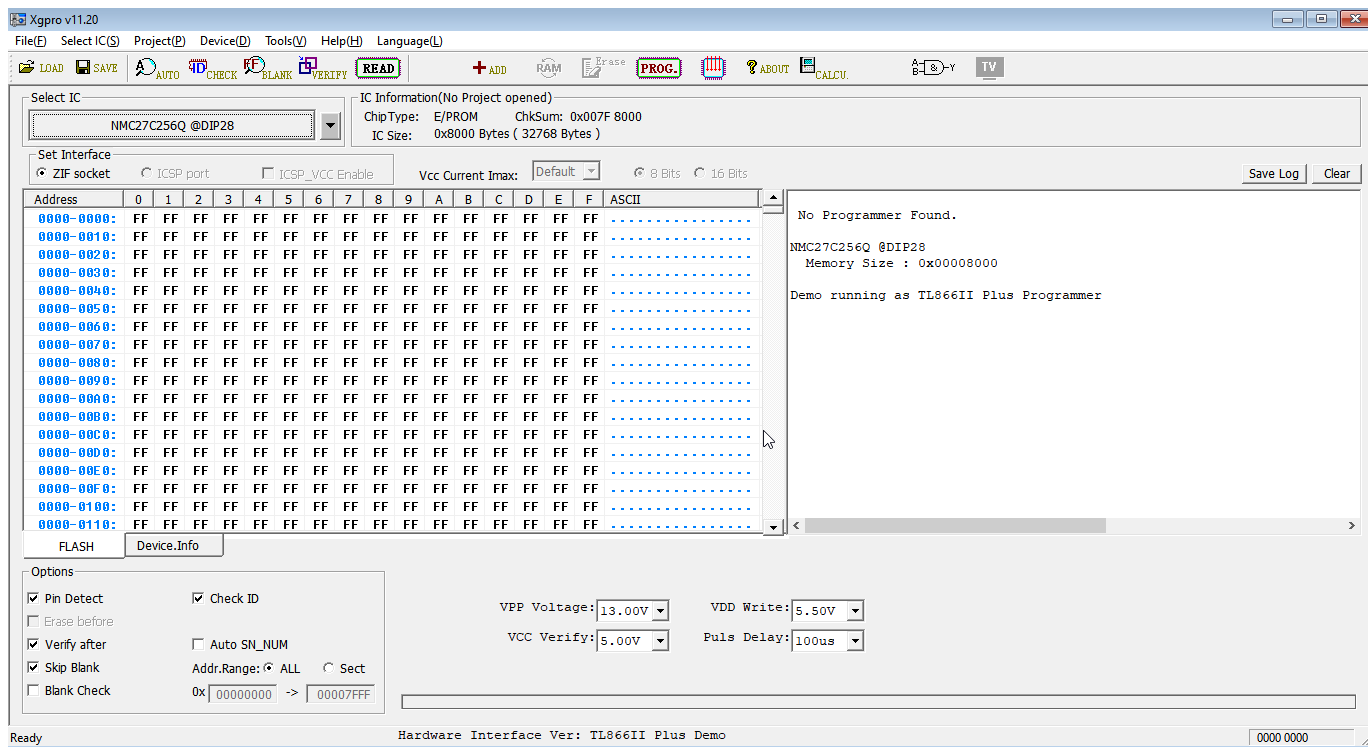Click the "No Programmer Found." log line
This screenshot has width=1368, height=747.
(x=877, y=215)
